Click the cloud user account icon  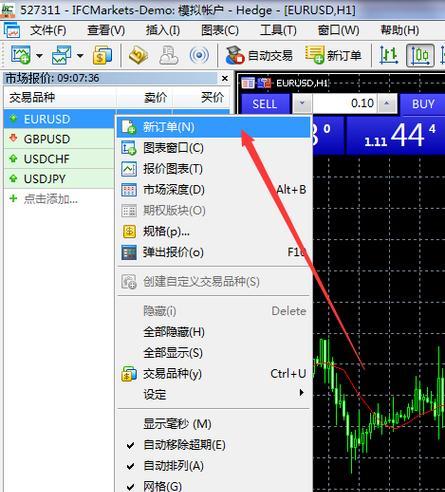point(169,55)
